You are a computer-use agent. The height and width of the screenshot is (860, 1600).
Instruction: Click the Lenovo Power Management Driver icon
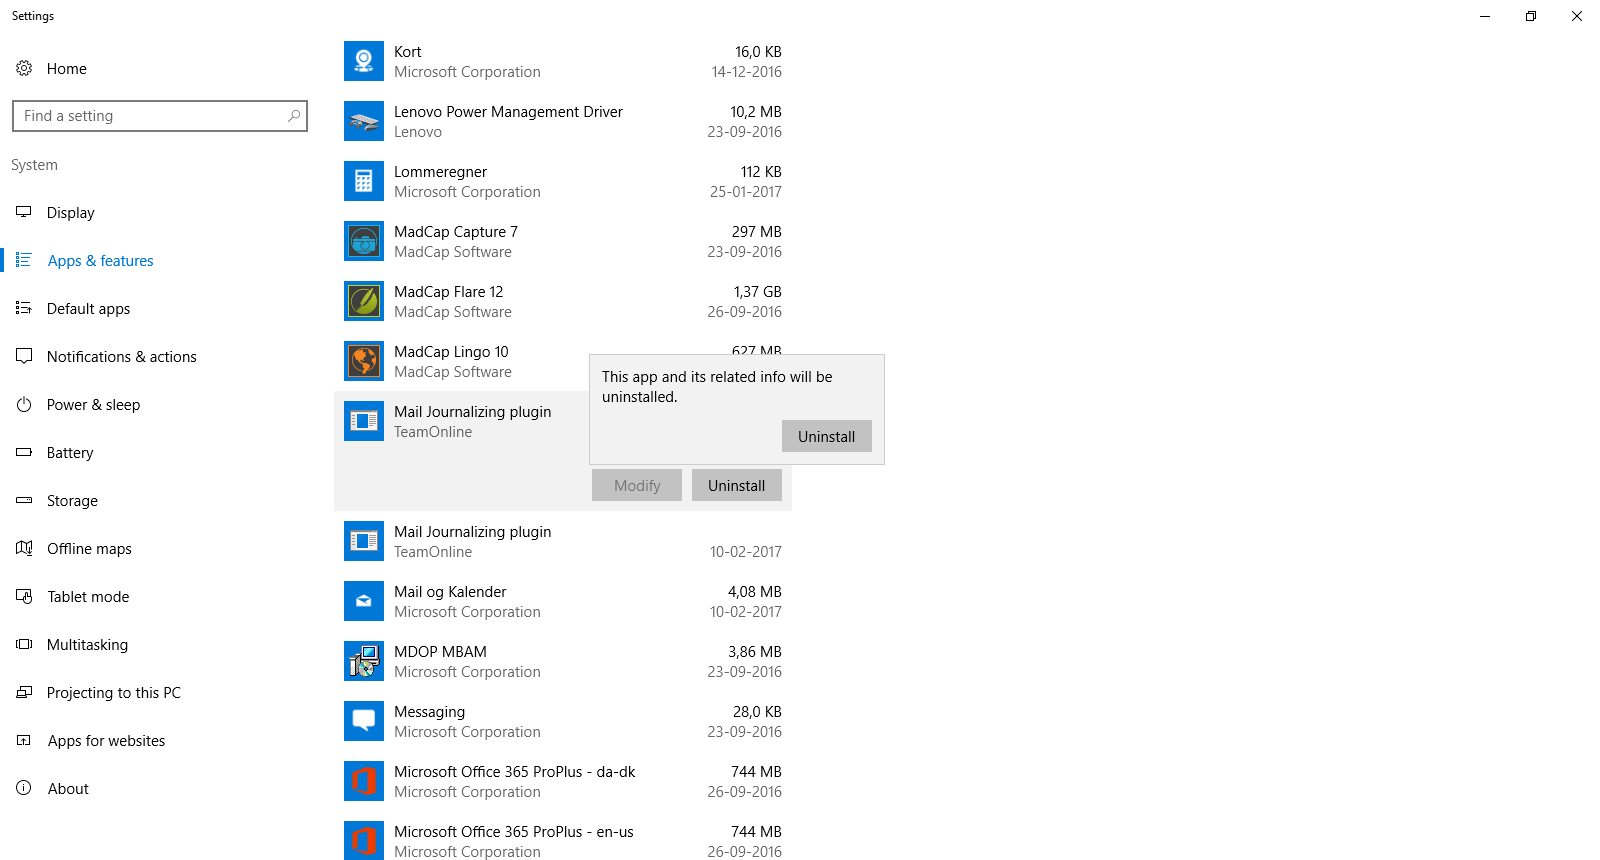pos(364,121)
